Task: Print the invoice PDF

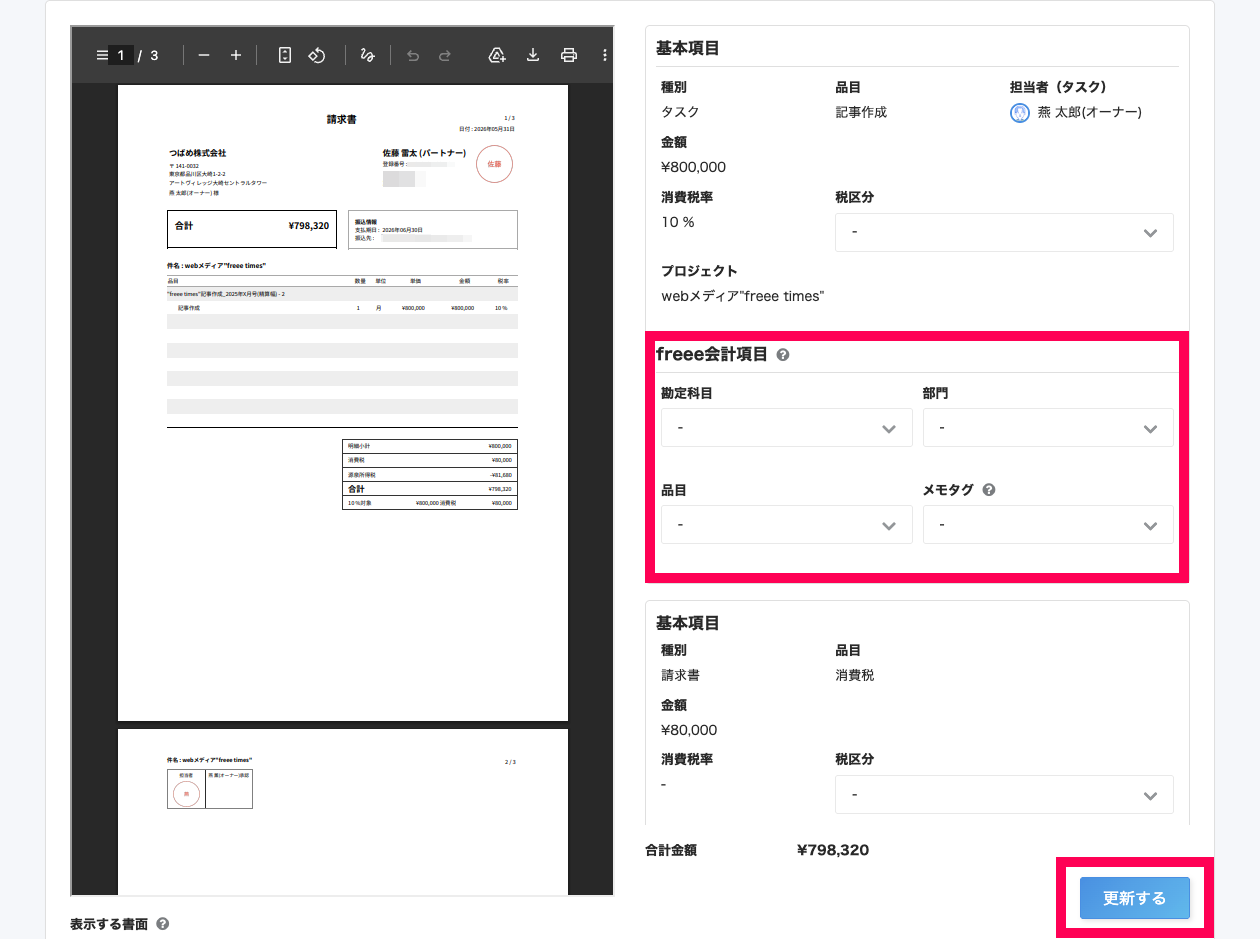Action: (x=569, y=55)
